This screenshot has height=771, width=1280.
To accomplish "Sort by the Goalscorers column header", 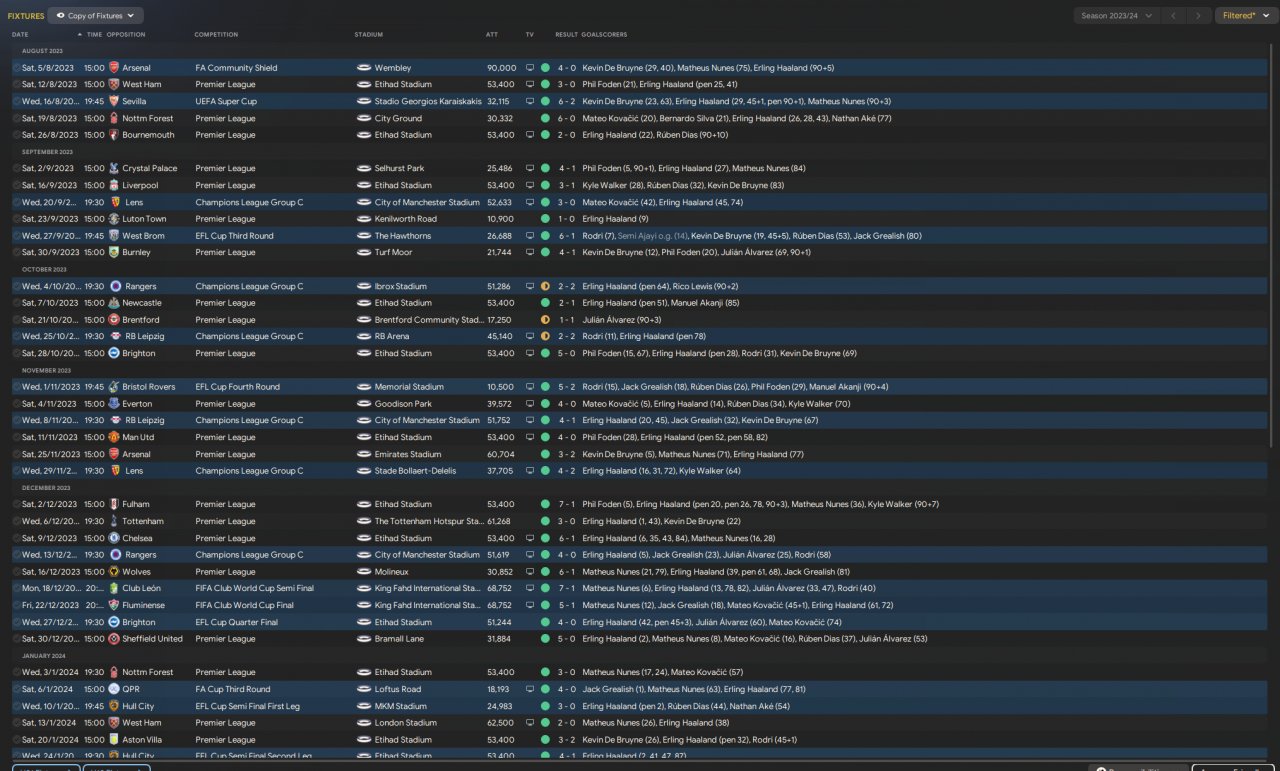I will coord(606,35).
